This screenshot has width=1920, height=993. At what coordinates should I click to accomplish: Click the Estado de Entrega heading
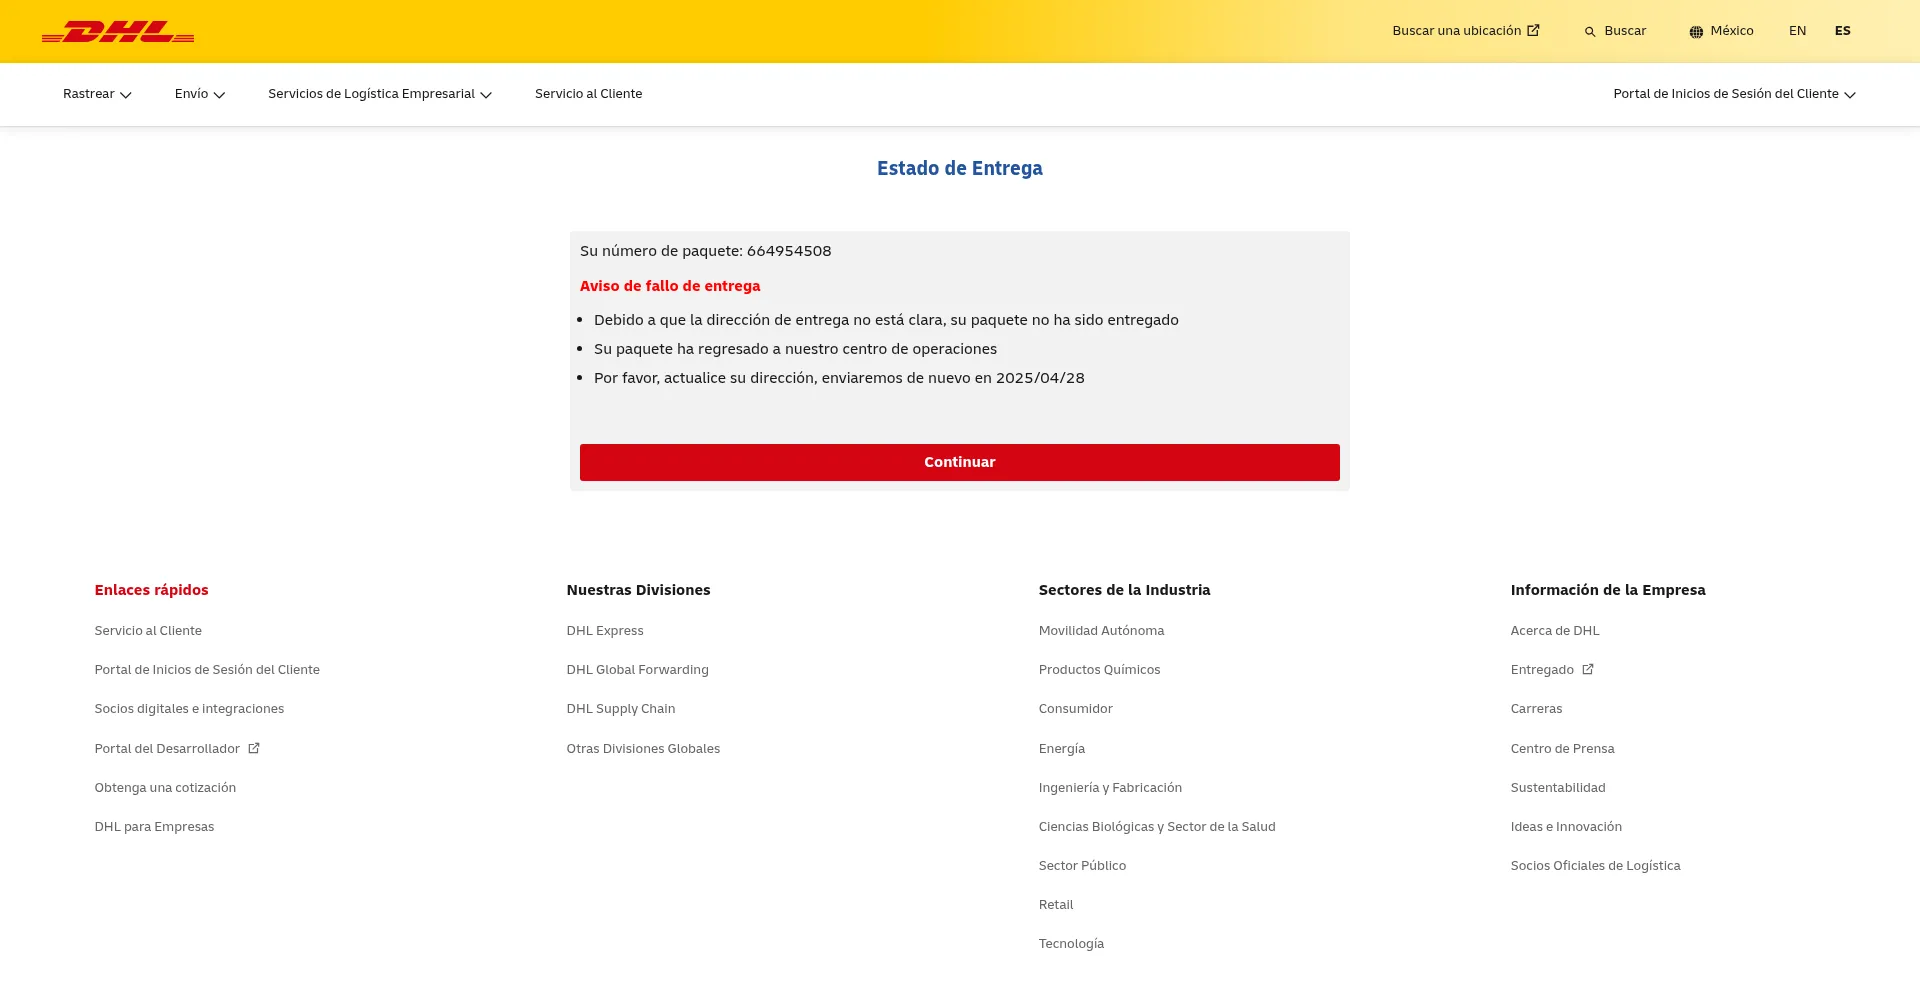click(960, 168)
